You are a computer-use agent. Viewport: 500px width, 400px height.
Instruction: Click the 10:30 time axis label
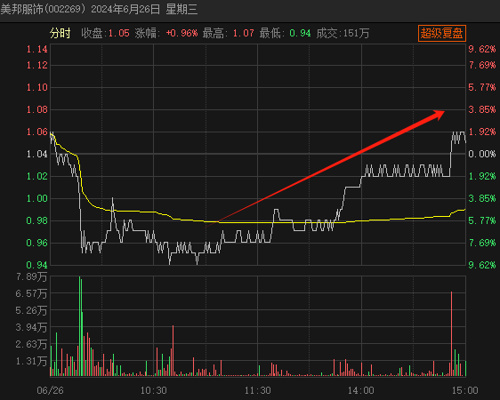pyautogui.click(x=154, y=390)
